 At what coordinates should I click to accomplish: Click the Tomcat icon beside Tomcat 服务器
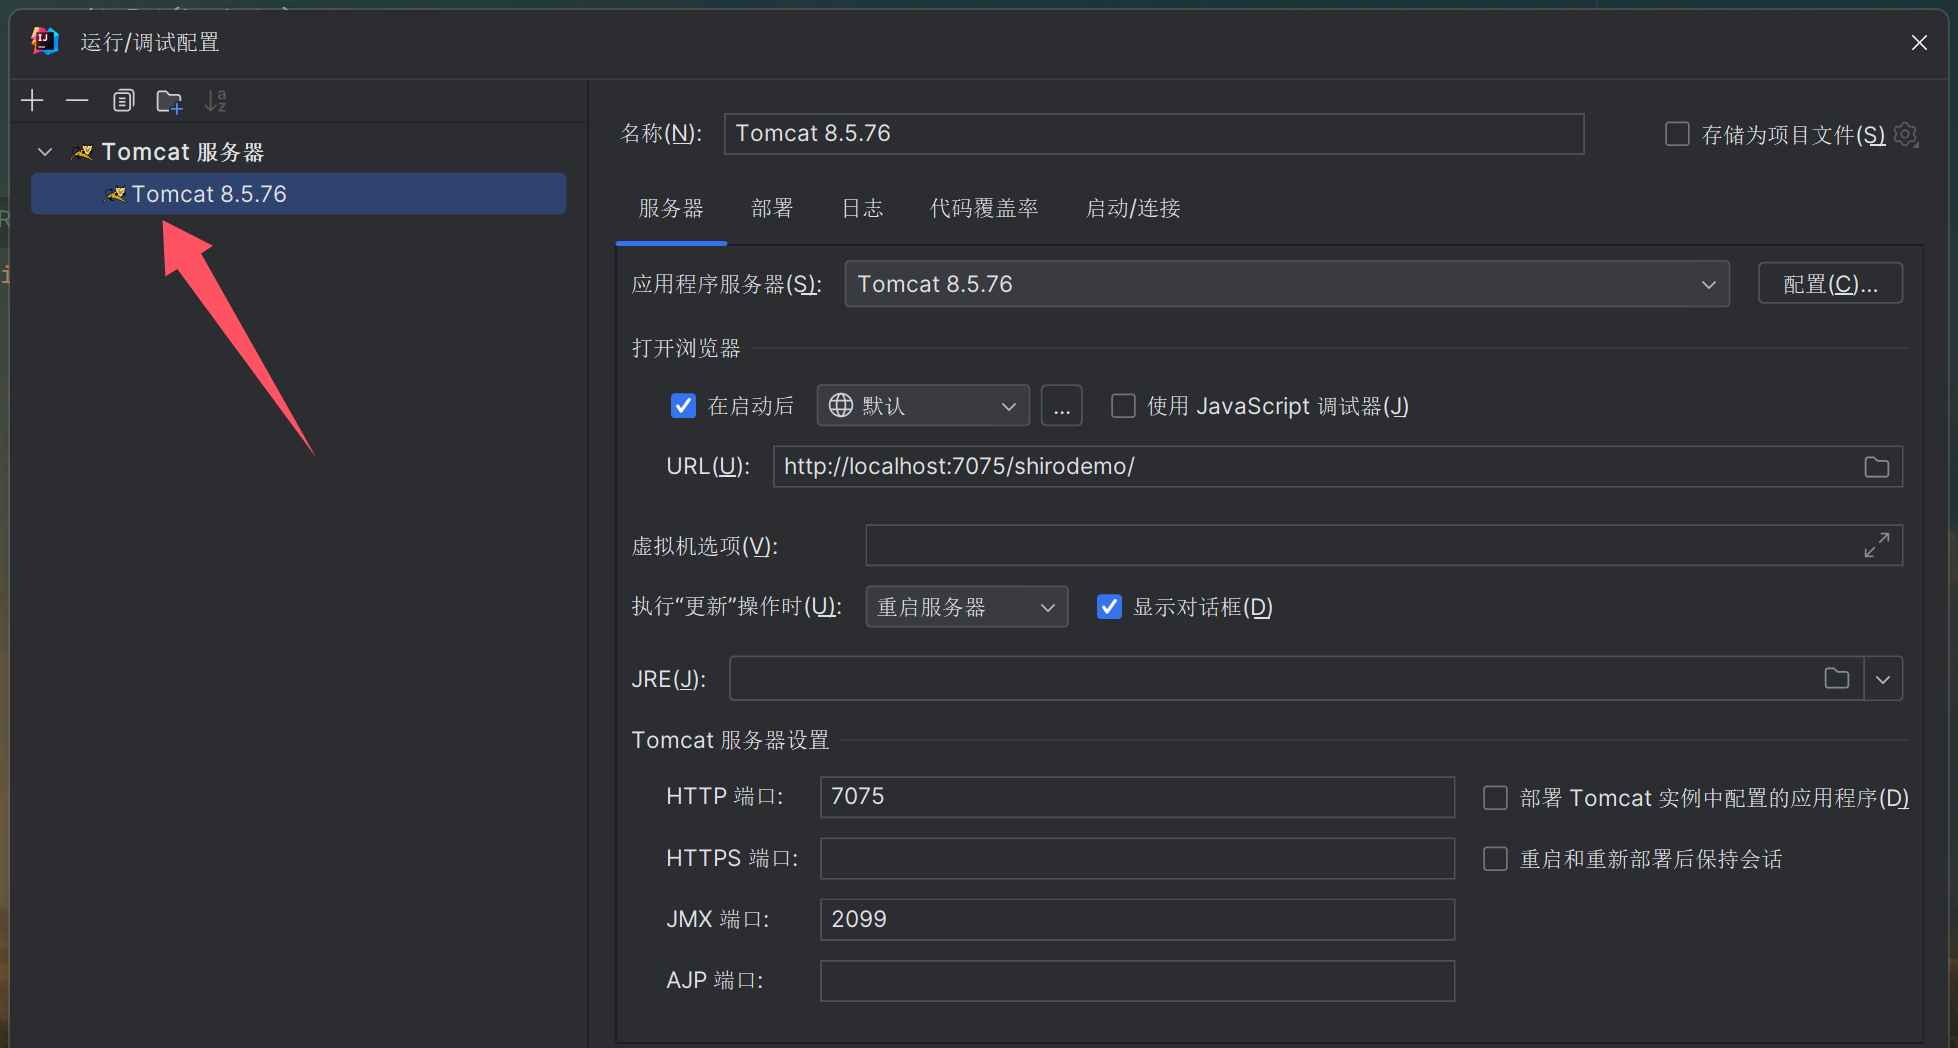pyautogui.click(x=83, y=152)
